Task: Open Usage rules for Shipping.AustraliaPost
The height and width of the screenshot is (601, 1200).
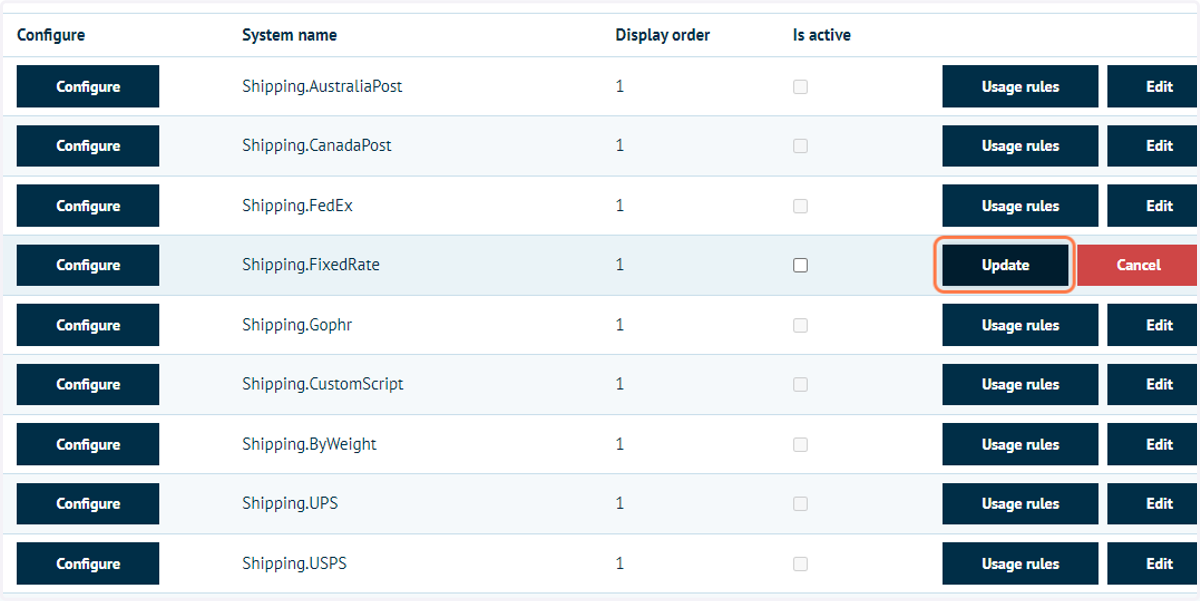Action: click(1020, 86)
